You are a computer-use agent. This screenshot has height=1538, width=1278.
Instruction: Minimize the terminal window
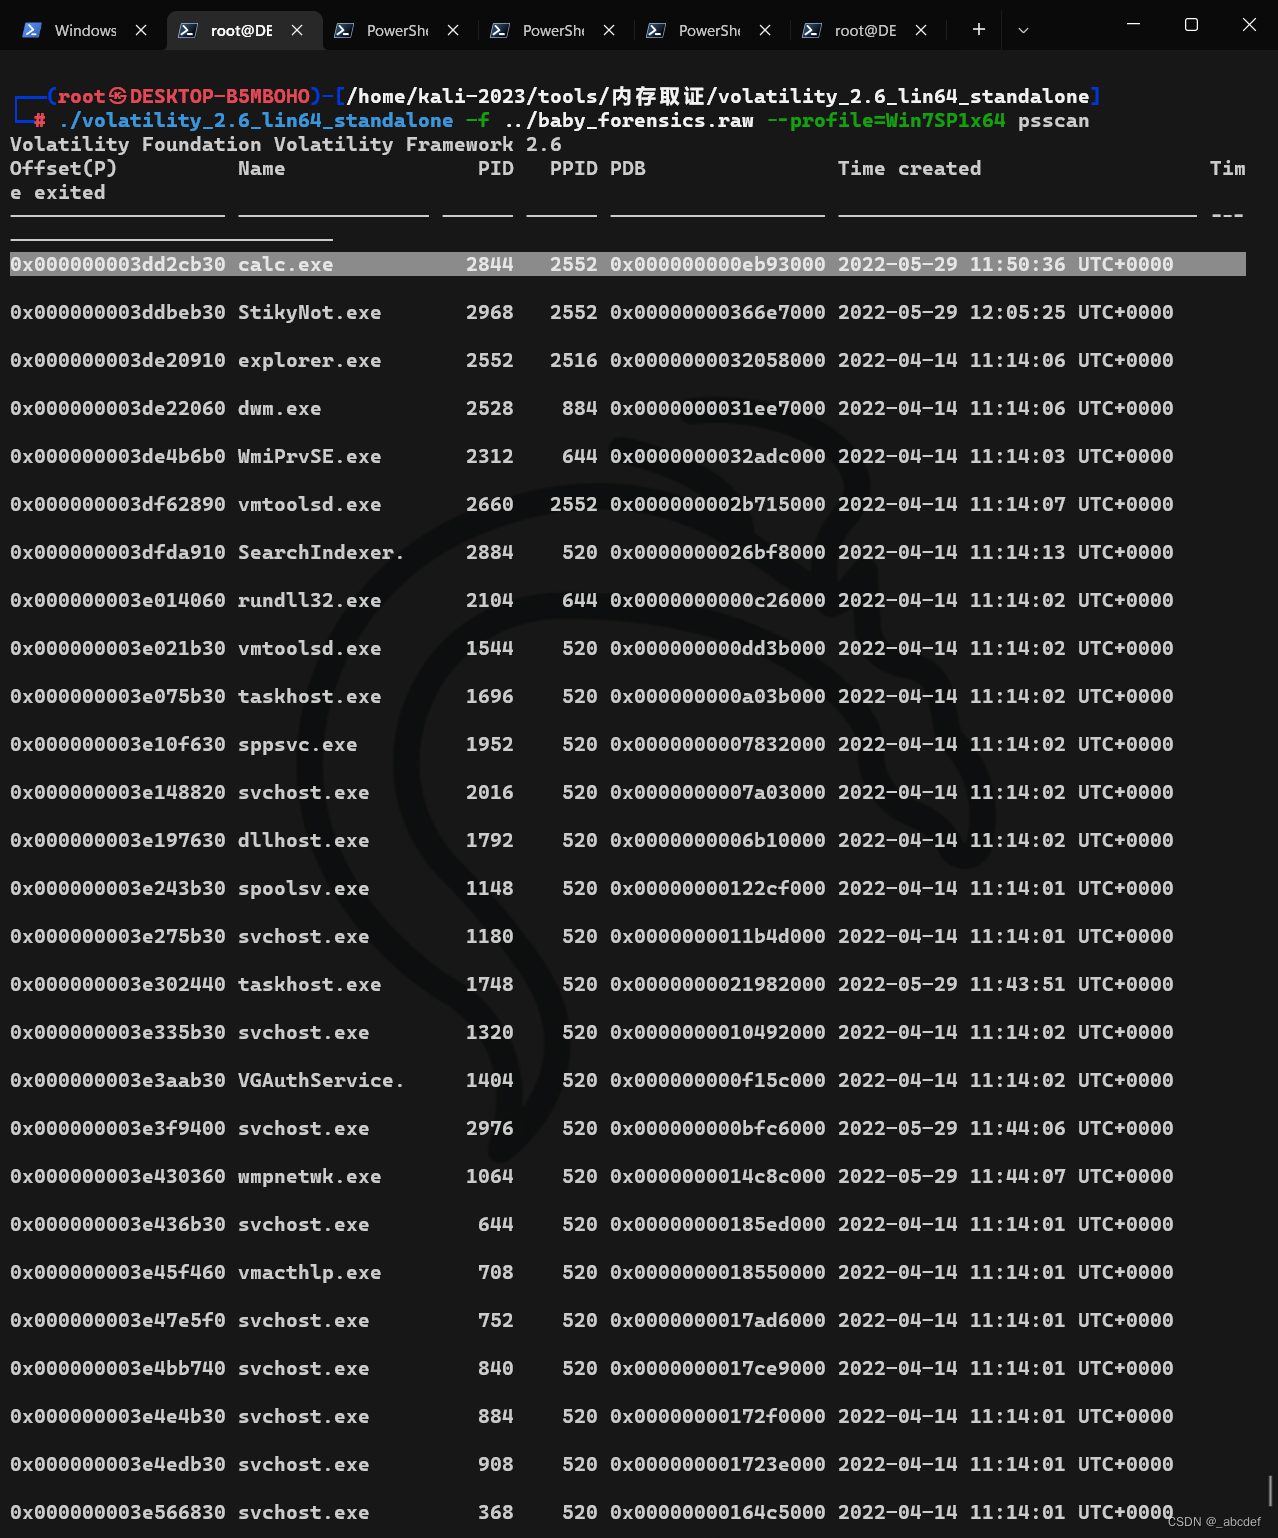(1133, 24)
